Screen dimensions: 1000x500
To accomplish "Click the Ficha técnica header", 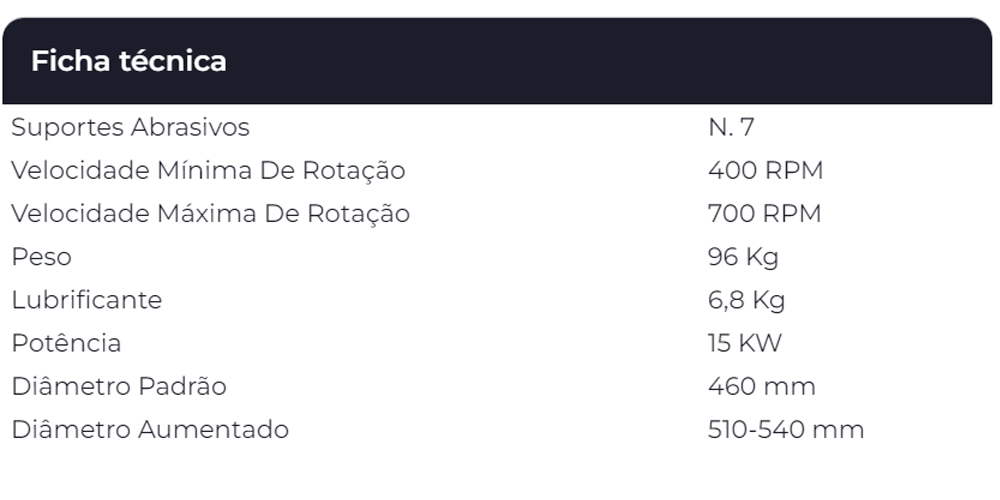I will pos(129,61).
